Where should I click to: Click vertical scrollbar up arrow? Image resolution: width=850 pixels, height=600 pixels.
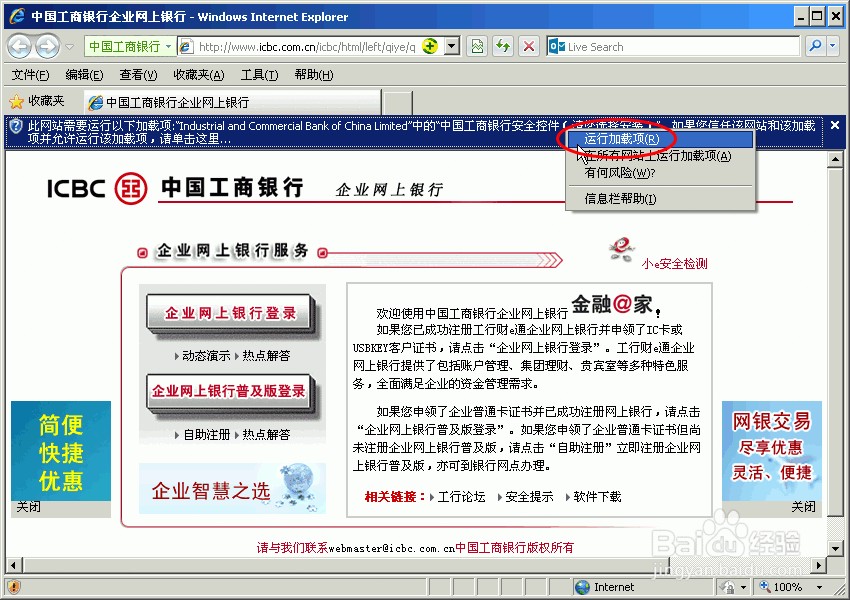pyautogui.click(x=835, y=160)
